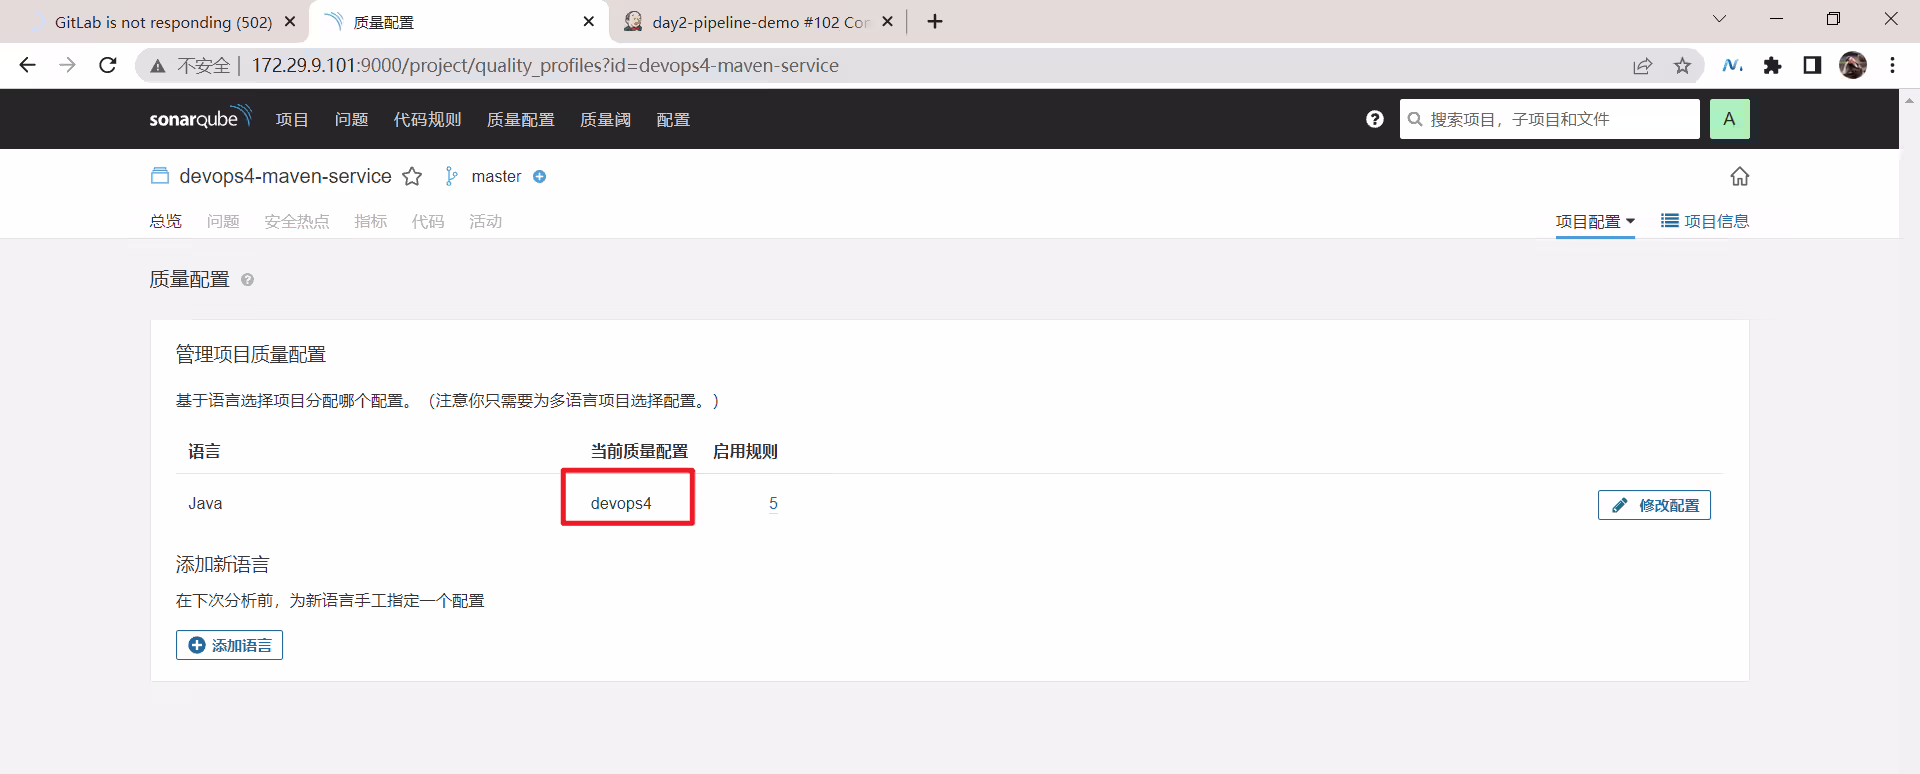Favorite devops4-maven-service with the star icon
This screenshot has height=774, width=1920.
tap(412, 177)
